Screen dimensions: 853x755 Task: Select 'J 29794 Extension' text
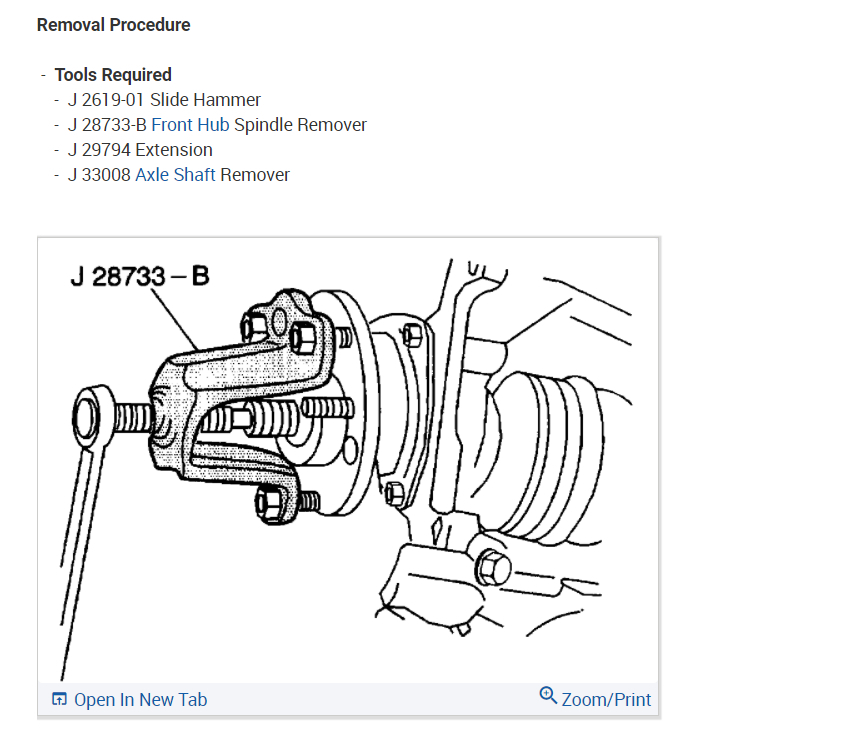[140, 150]
